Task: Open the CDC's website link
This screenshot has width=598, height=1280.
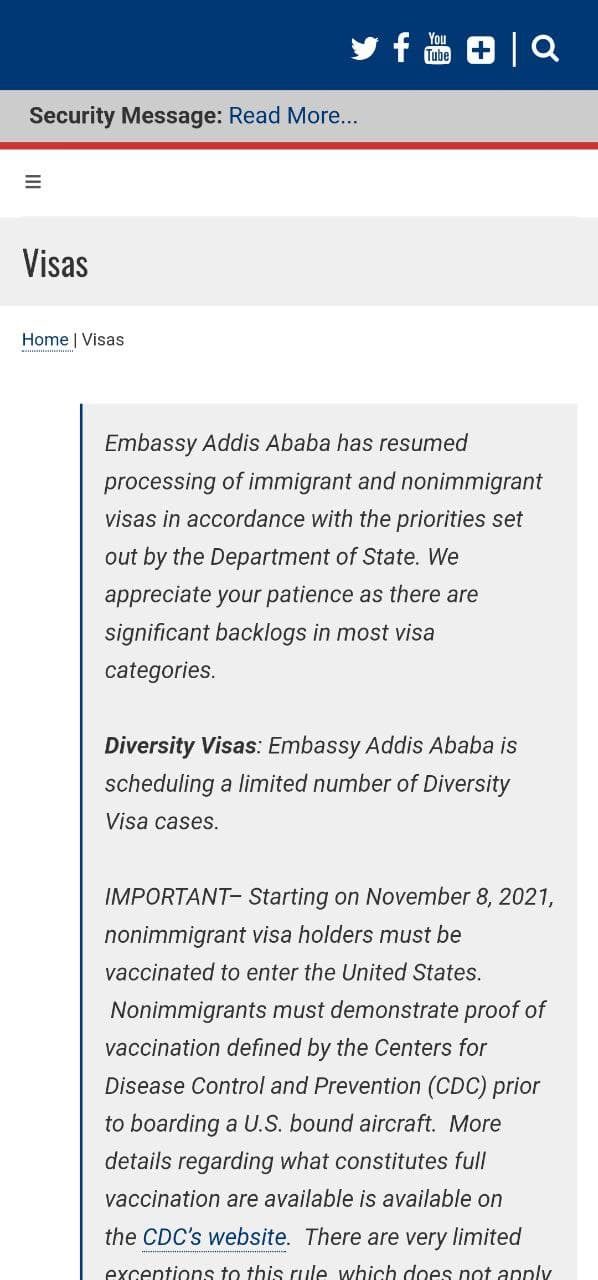Action: click(214, 1237)
